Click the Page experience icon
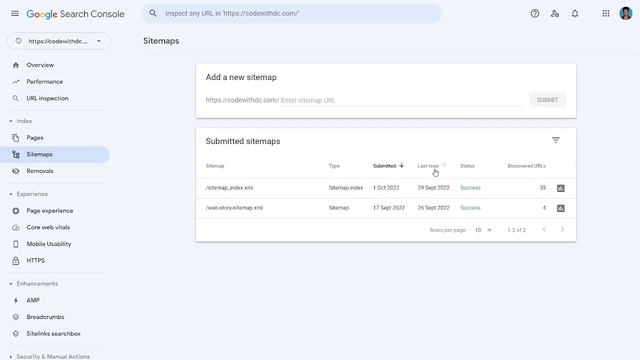640x360 pixels. [16, 211]
